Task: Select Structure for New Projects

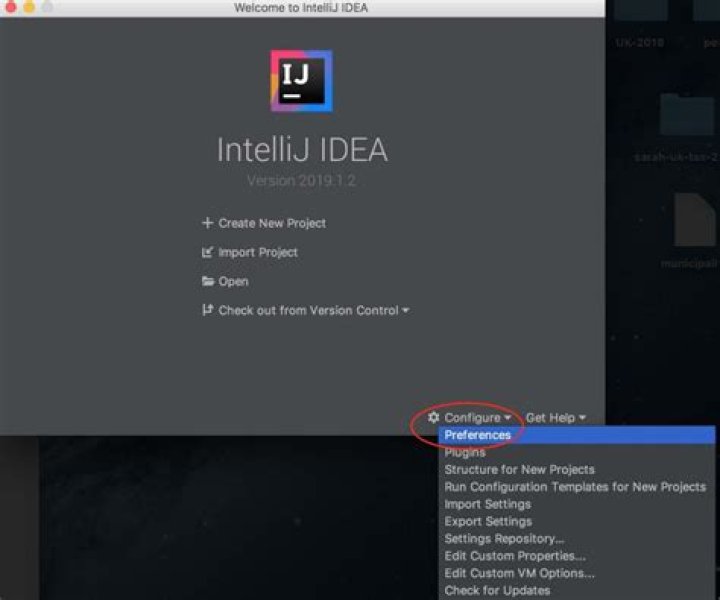Action: point(519,470)
